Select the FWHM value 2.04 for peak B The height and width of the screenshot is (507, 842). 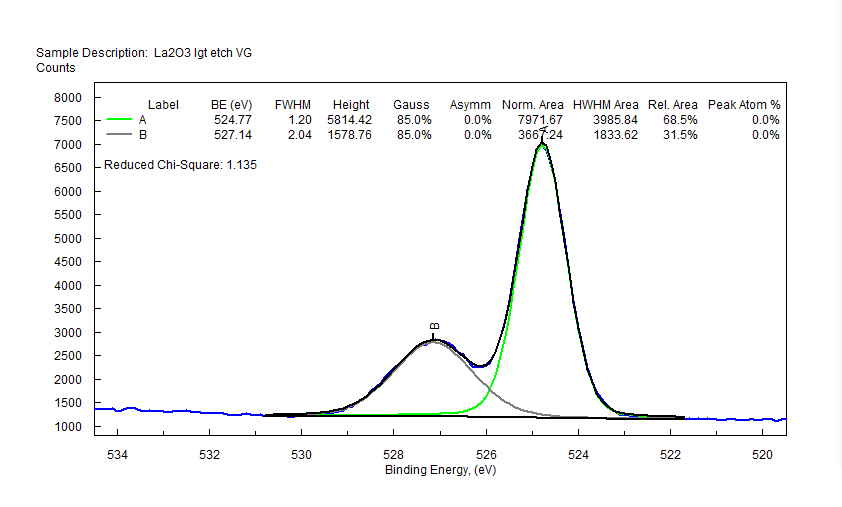pyautogui.click(x=300, y=135)
